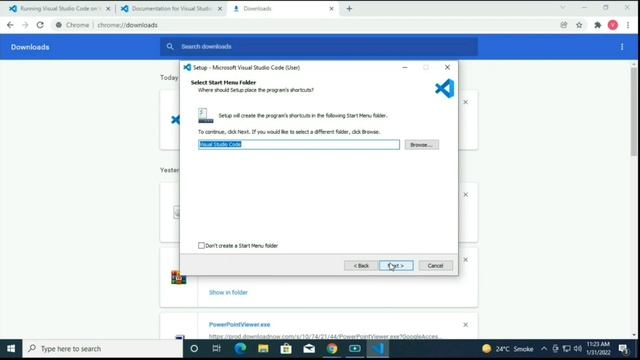Open taskbar clock and date
The image size is (640, 360).
[x=598, y=349]
